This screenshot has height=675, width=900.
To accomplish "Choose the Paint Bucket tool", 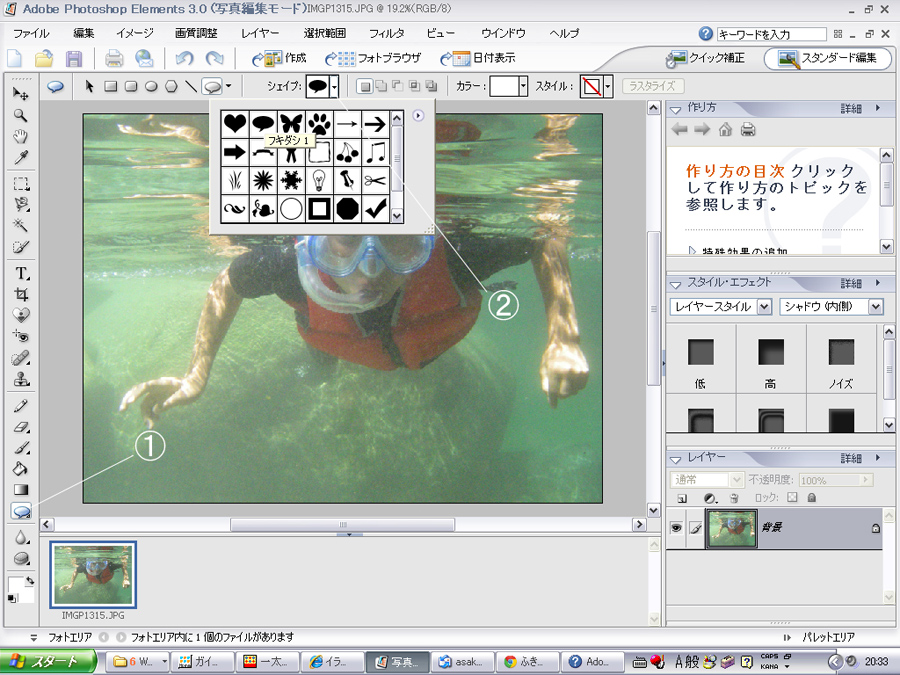I will pyautogui.click(x=20, y=469).
